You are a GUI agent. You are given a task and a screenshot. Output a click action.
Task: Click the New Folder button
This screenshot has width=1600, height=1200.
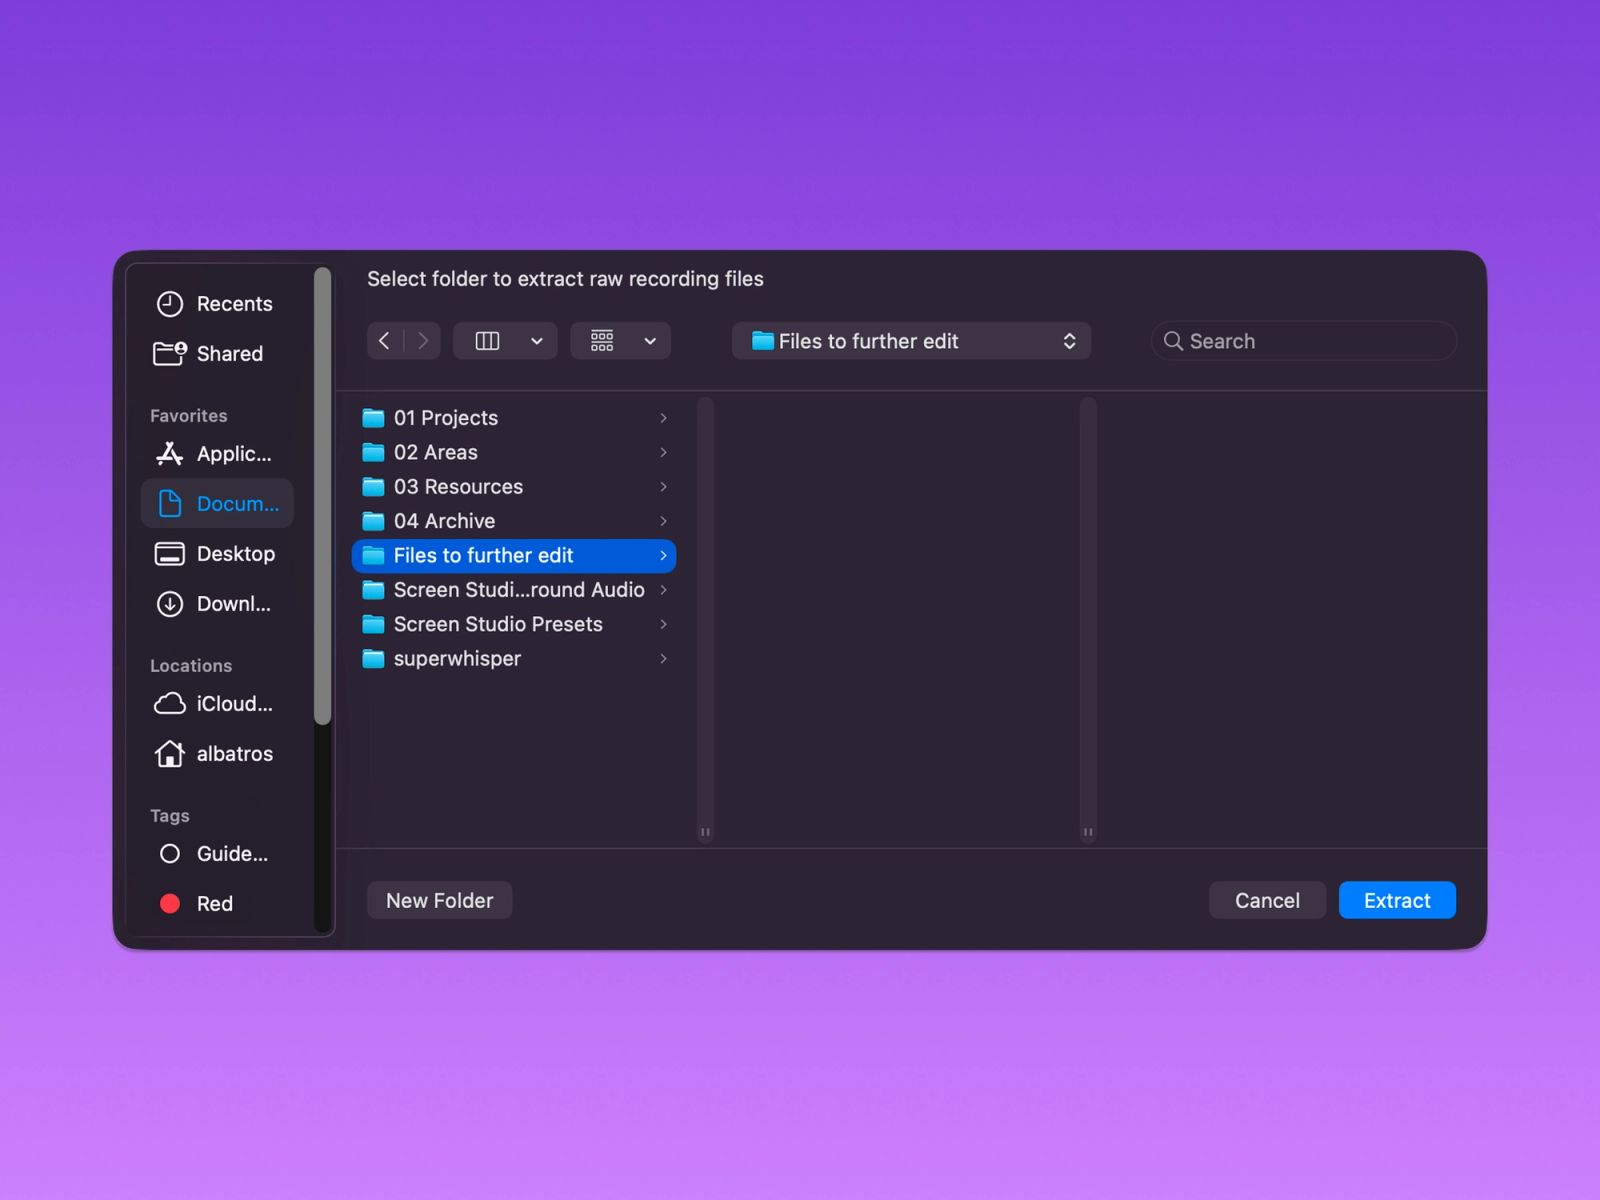[439, 900]
